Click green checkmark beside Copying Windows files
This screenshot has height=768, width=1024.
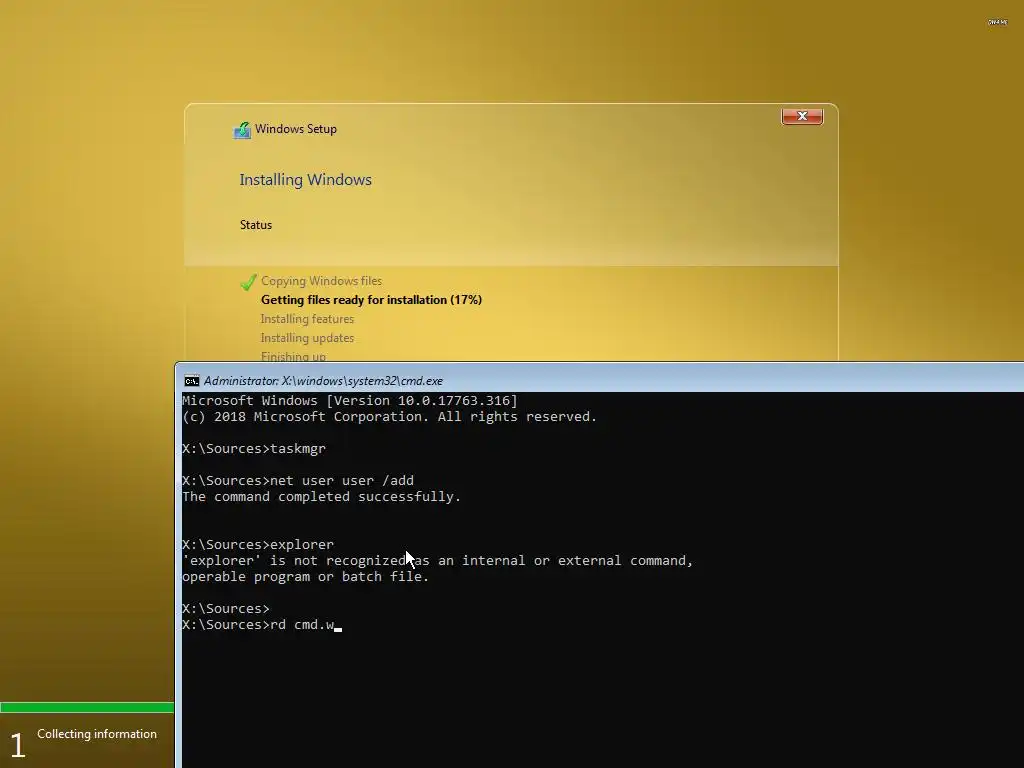(248, 281)
